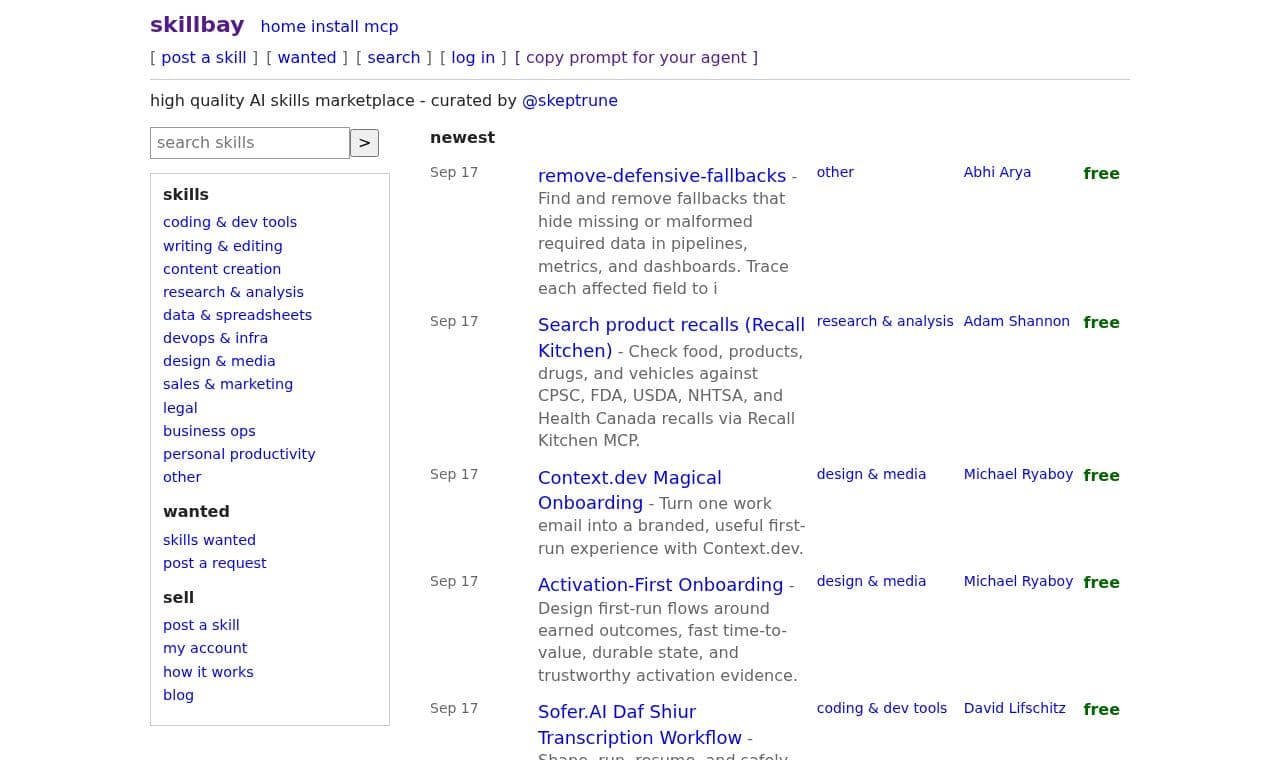Open my account page
Screen dimensions: 1280x760
pos(205,648)
